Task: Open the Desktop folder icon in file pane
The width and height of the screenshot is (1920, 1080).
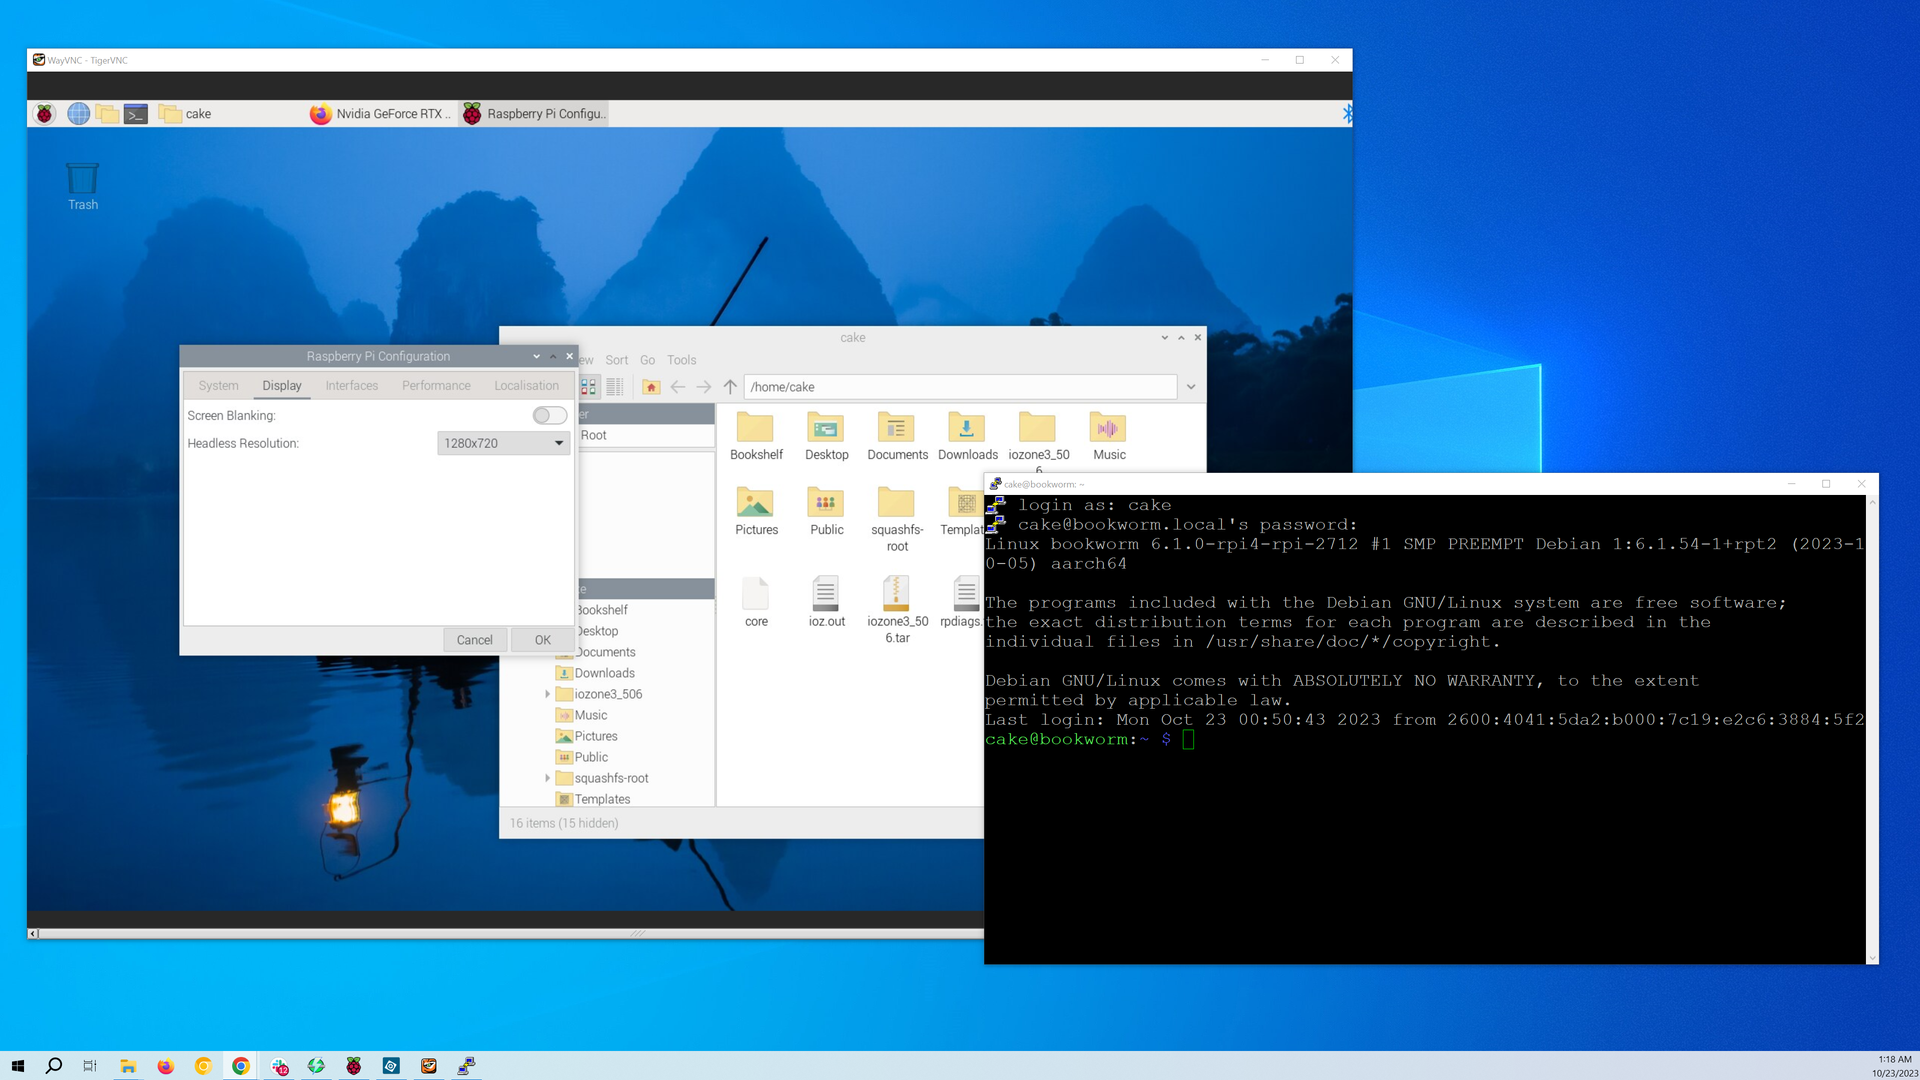Action: pos(826,436)
